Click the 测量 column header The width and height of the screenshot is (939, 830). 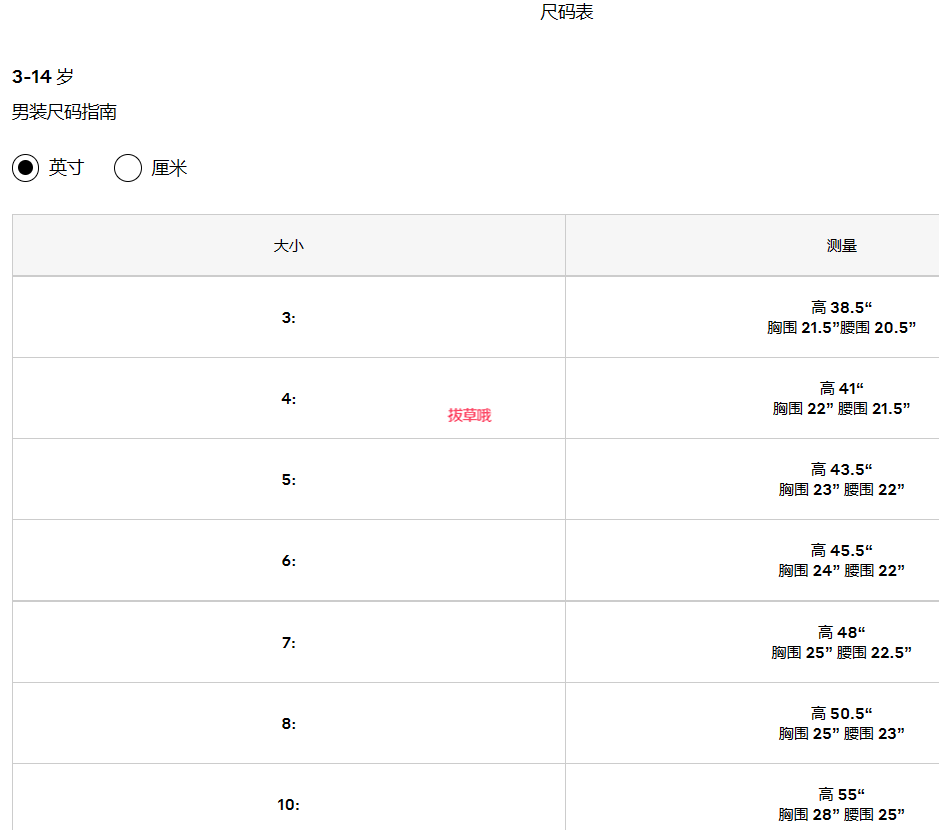pos(842,246)
